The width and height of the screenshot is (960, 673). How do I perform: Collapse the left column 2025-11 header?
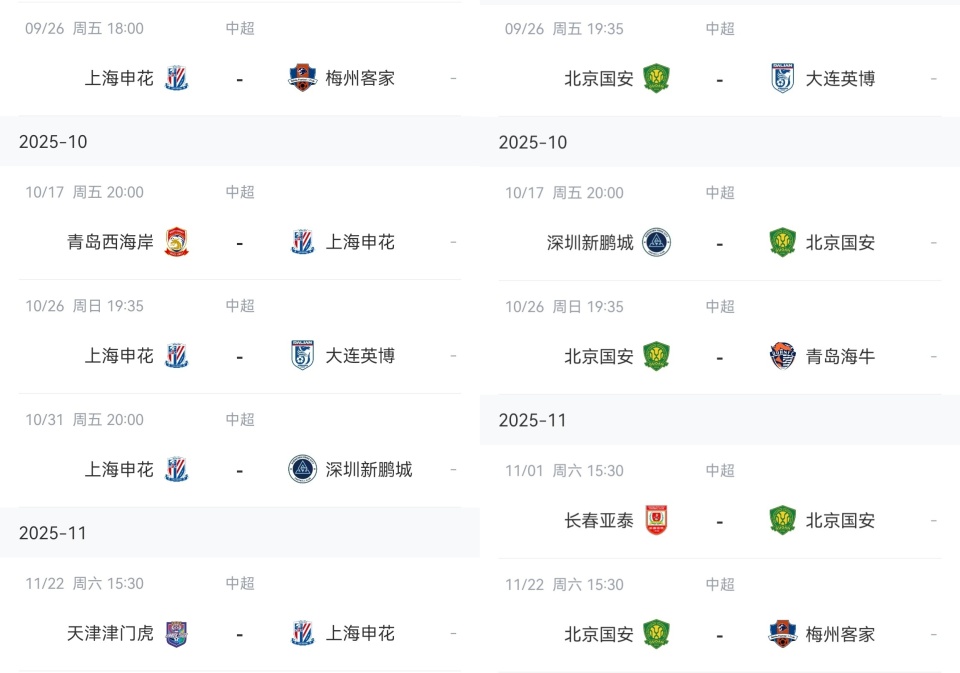tap(44, 533)
